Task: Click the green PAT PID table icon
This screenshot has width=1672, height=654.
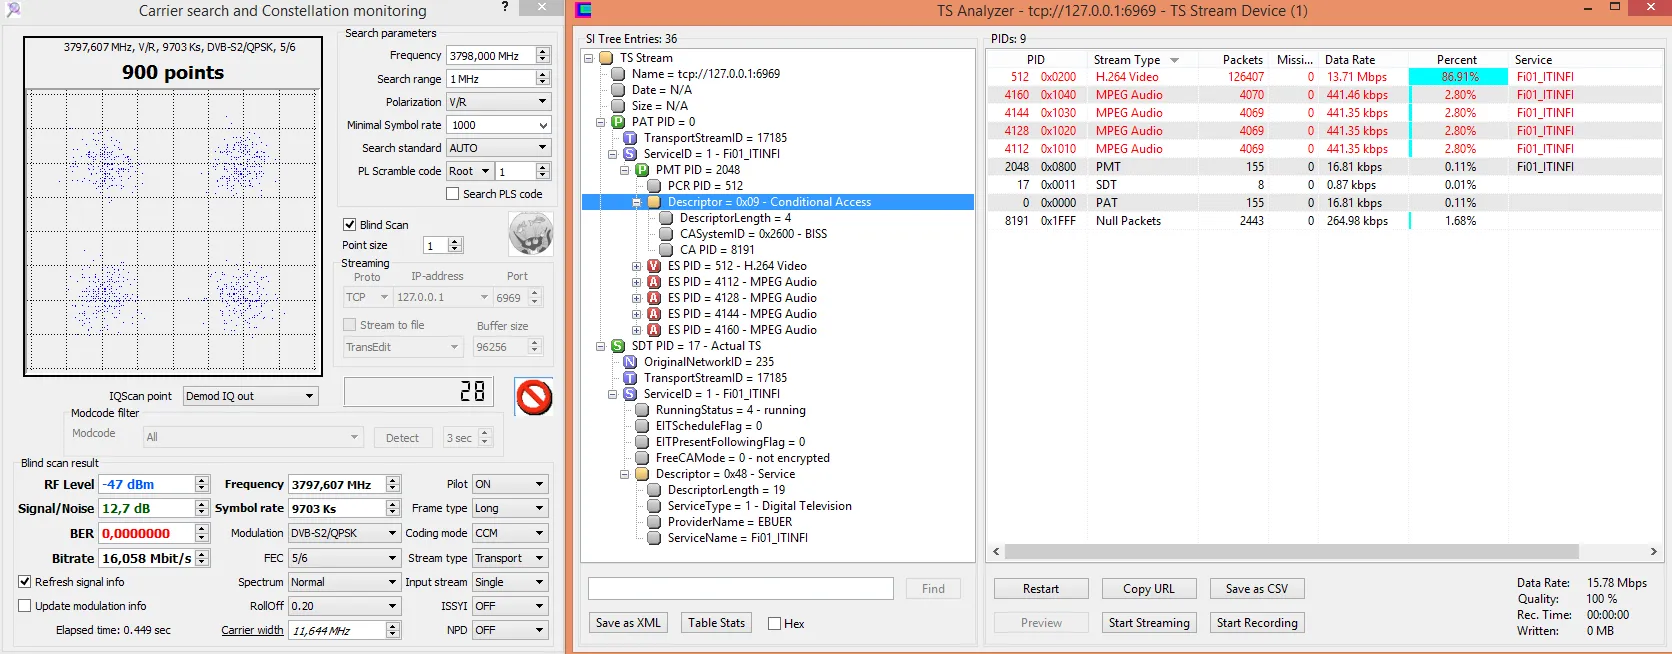Action: [x=618, y=122]
